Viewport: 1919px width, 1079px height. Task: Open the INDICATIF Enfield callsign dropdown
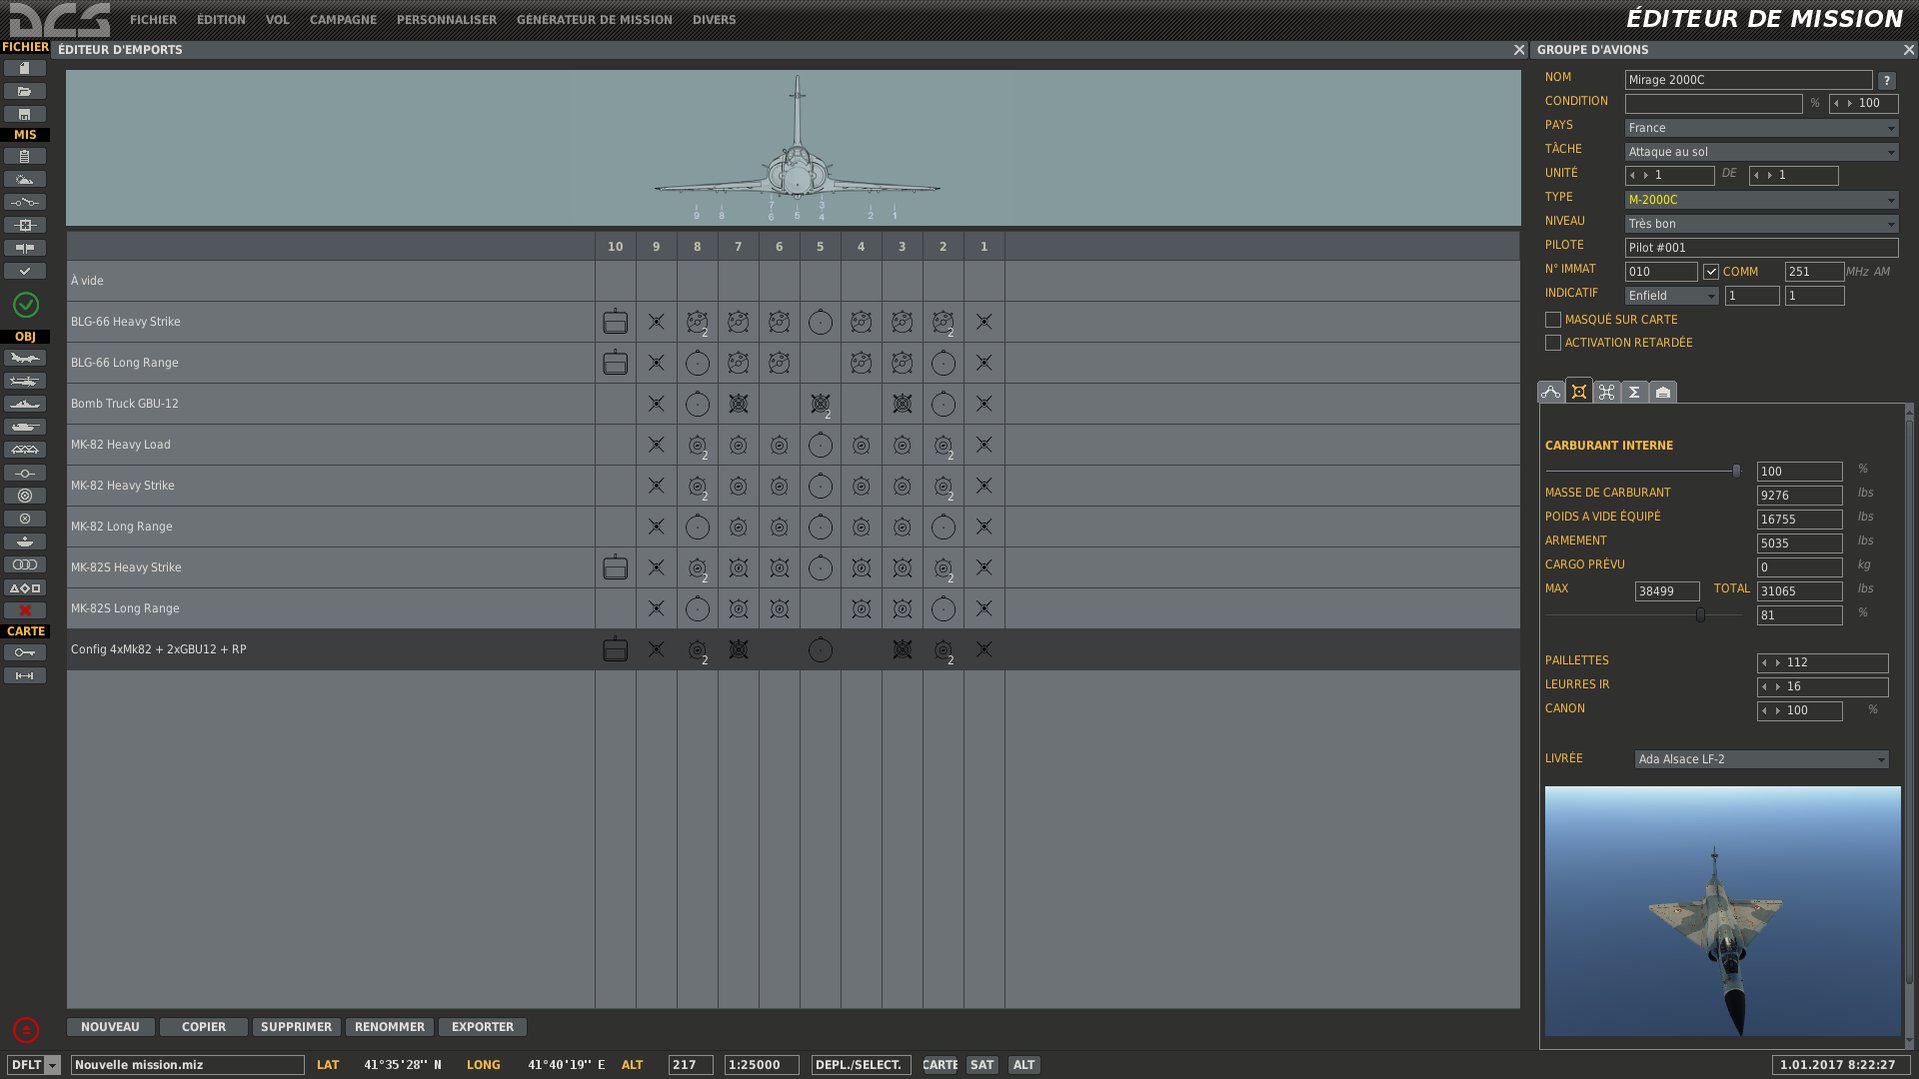(1671, 296)
